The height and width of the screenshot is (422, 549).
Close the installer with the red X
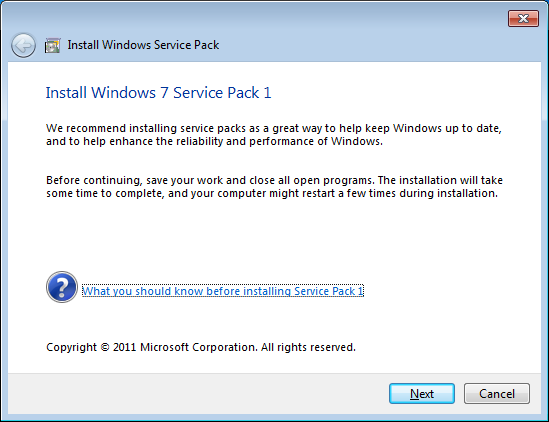tap(523, 18)
